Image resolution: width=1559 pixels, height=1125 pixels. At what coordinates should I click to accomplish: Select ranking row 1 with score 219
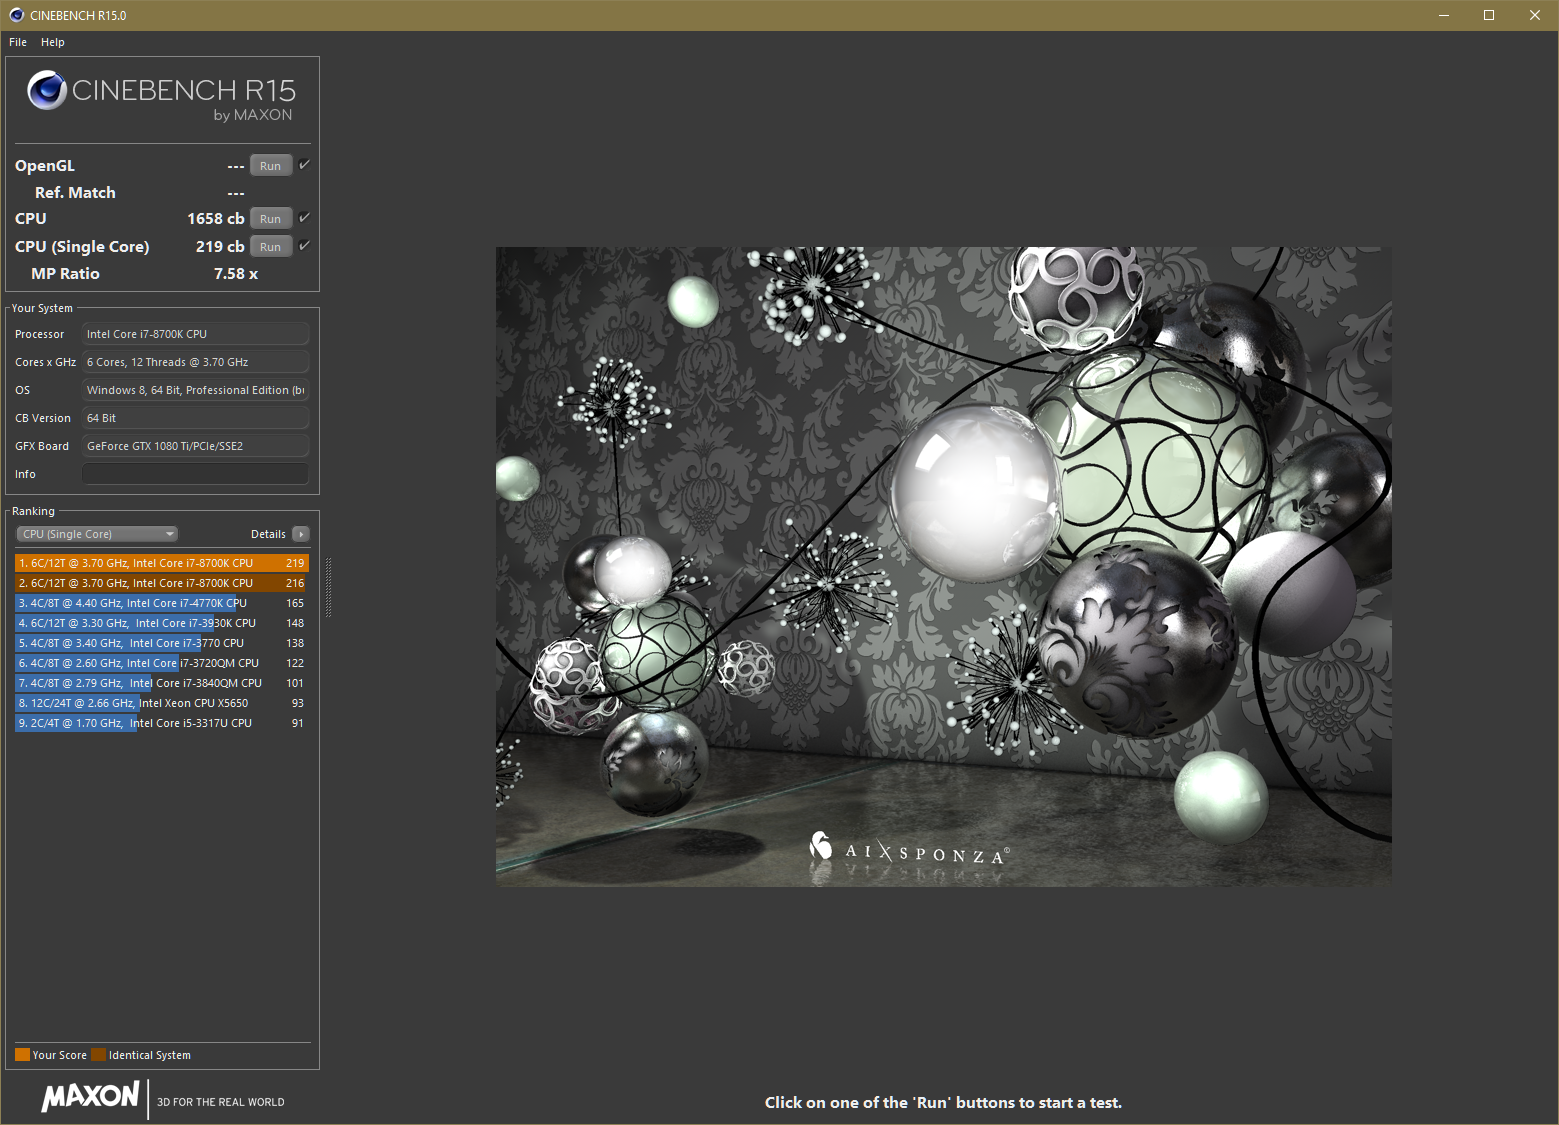click(x=162, y=563)
